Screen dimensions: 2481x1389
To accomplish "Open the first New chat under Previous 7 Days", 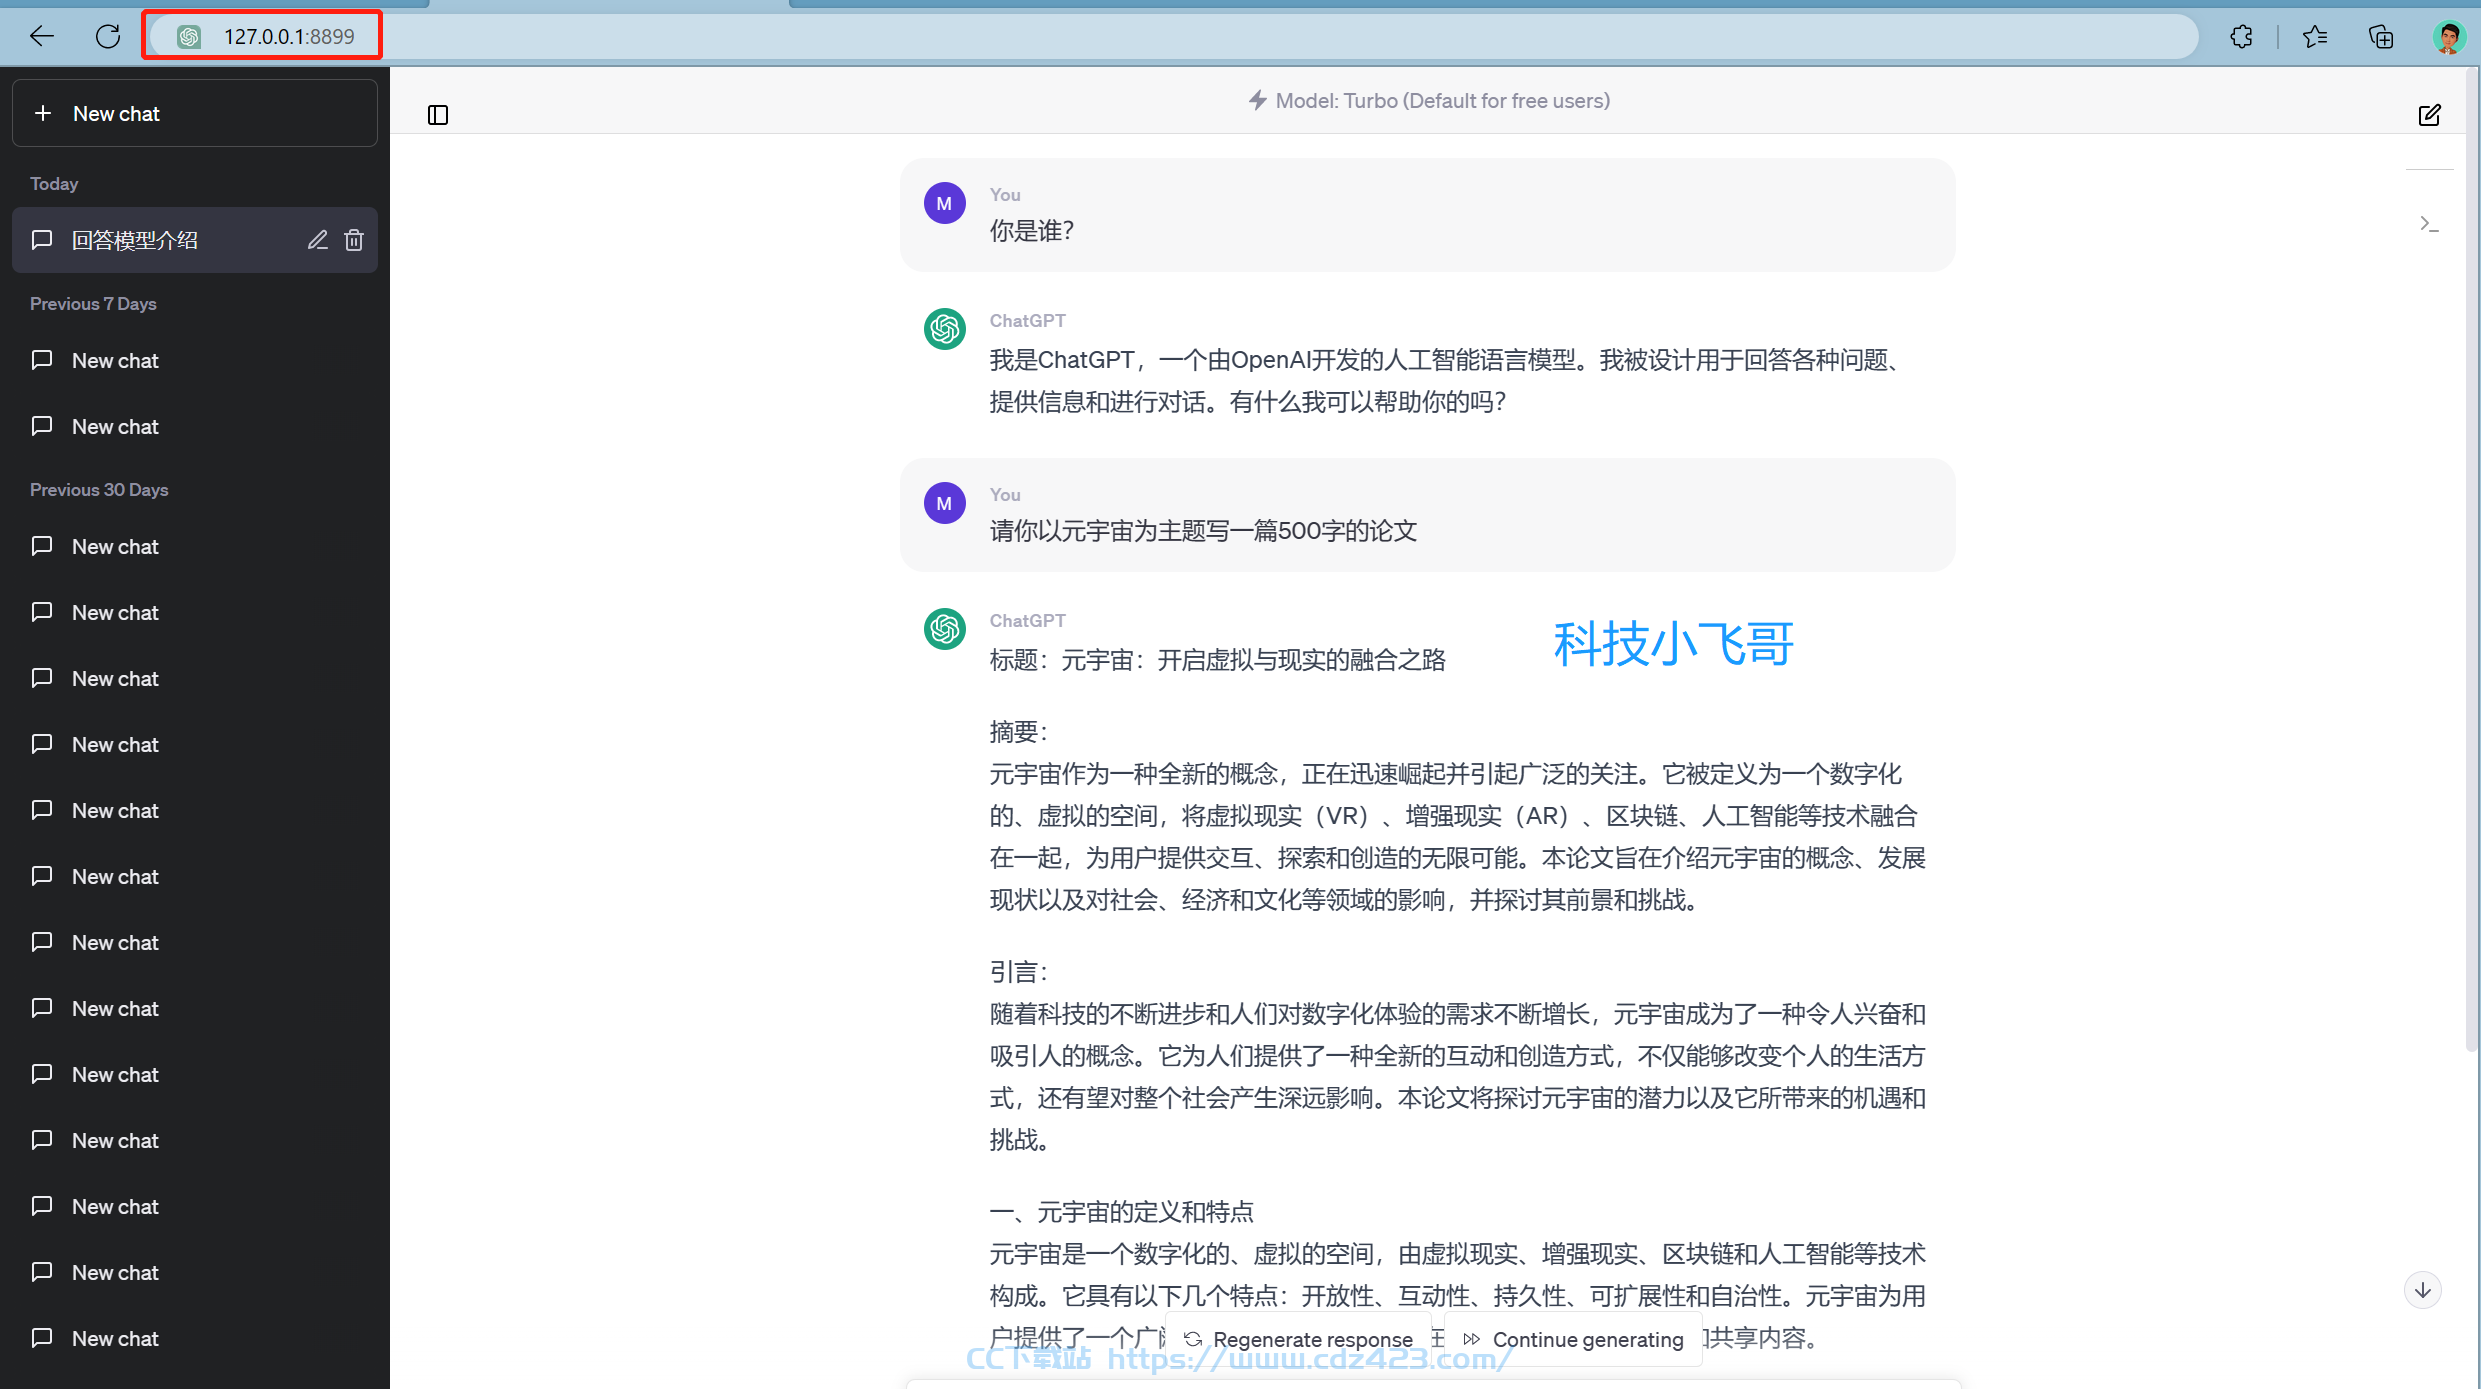I will [x=195, y=360].
